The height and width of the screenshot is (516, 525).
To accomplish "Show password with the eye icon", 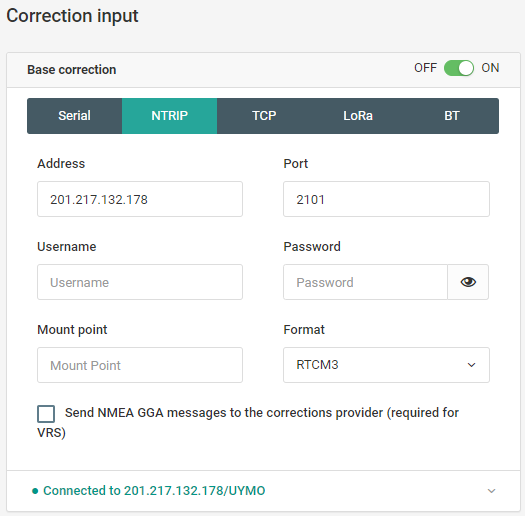I will (x=468, y=282).
